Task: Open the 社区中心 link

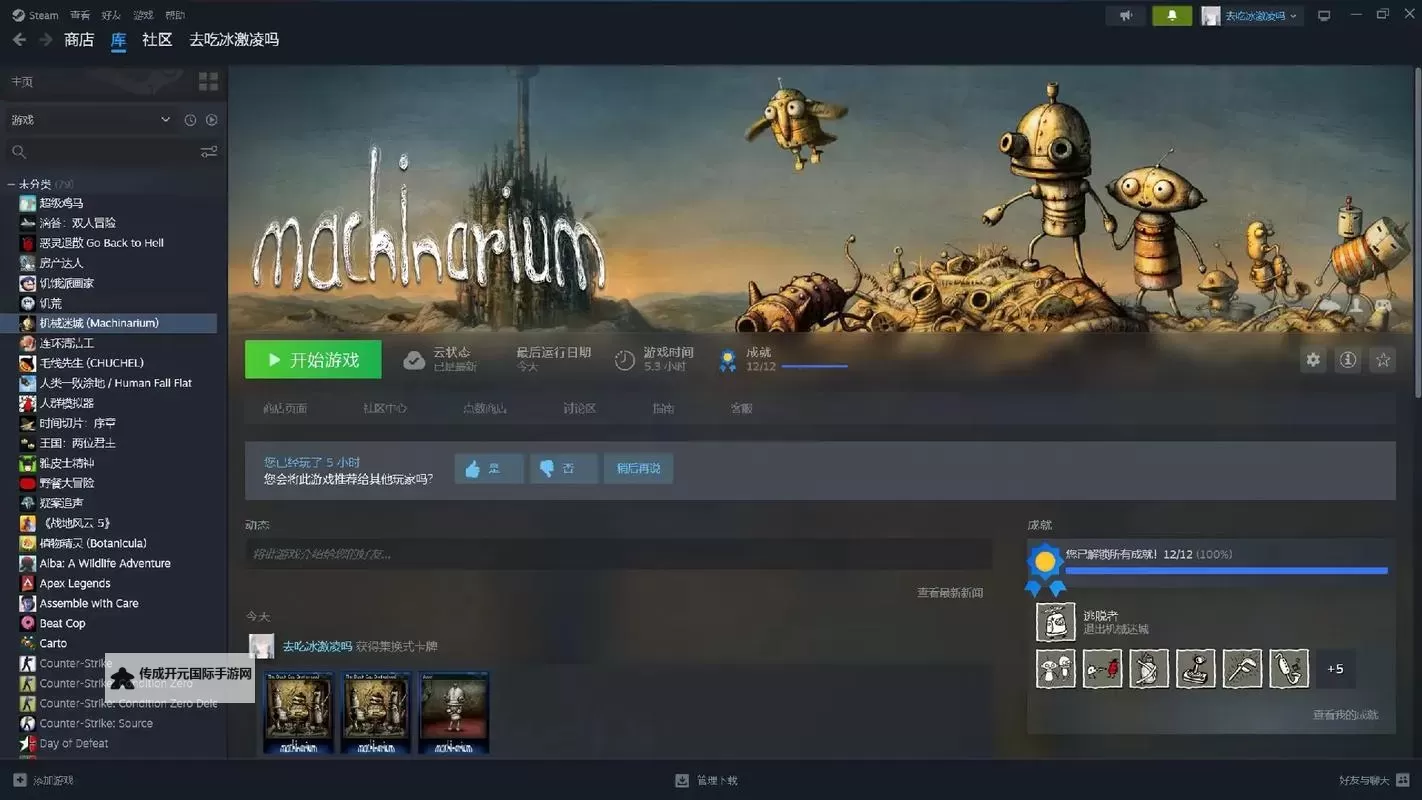Action: pos(385,409)
